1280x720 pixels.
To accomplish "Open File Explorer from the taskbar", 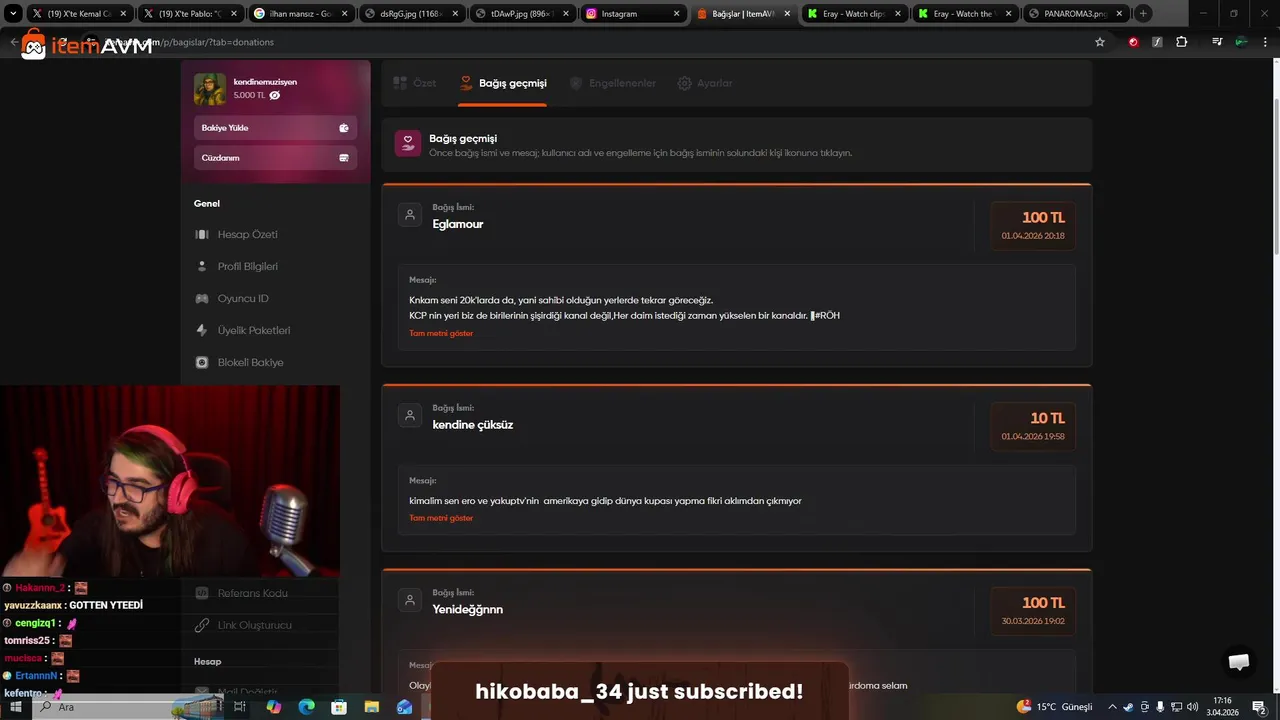I will (372, 707).
